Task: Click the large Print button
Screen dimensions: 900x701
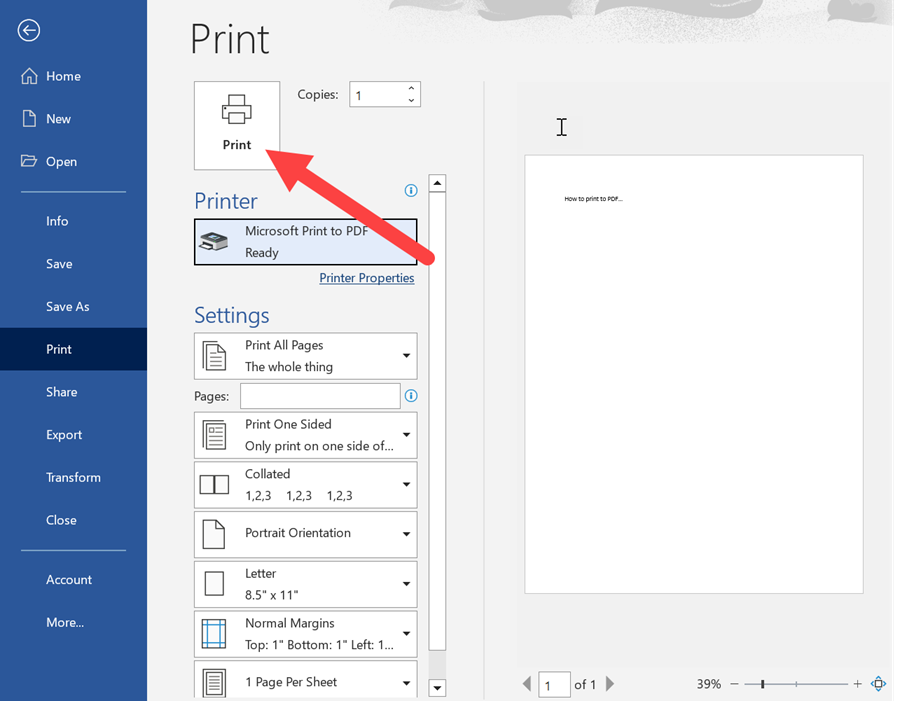Action: pos(237,125)
